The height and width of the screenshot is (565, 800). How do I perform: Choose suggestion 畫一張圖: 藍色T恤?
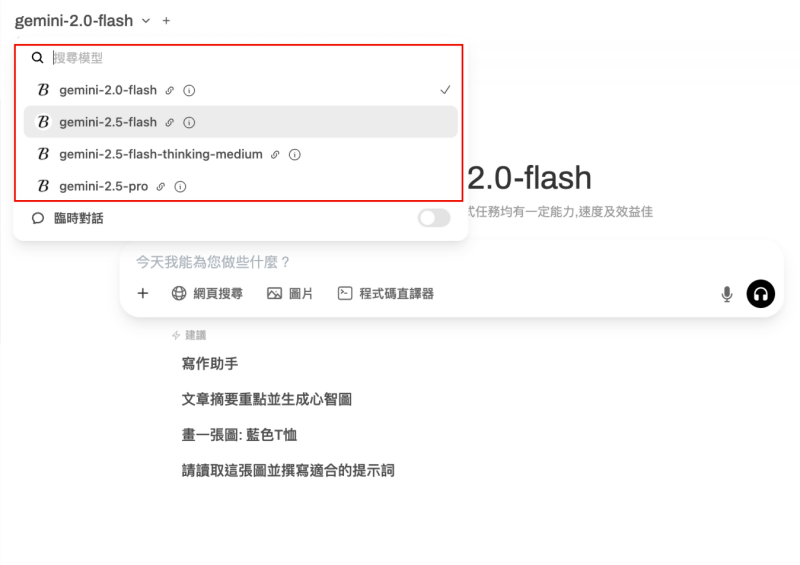(239, 435)
